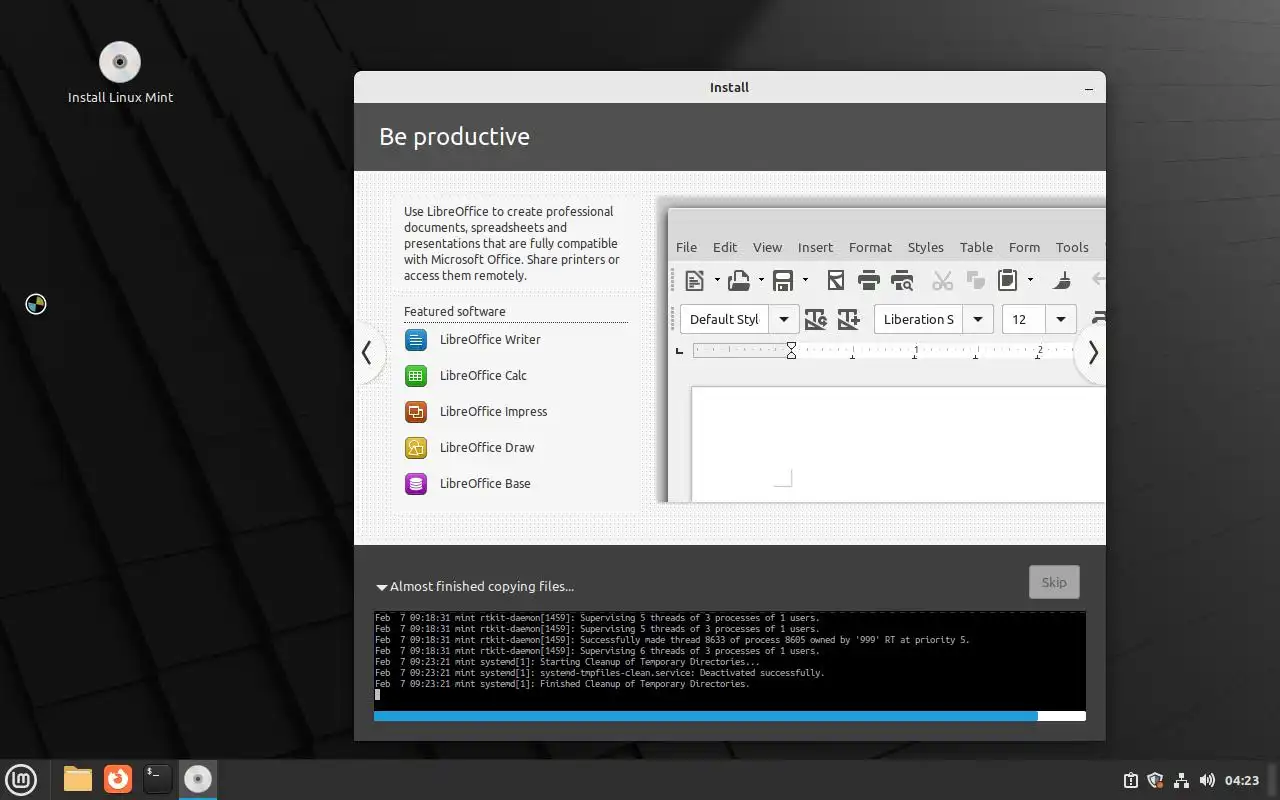Open the Tools menu in the slide
The width and height of the screenshot is (1280, 800).
(x=1072, y=247)
